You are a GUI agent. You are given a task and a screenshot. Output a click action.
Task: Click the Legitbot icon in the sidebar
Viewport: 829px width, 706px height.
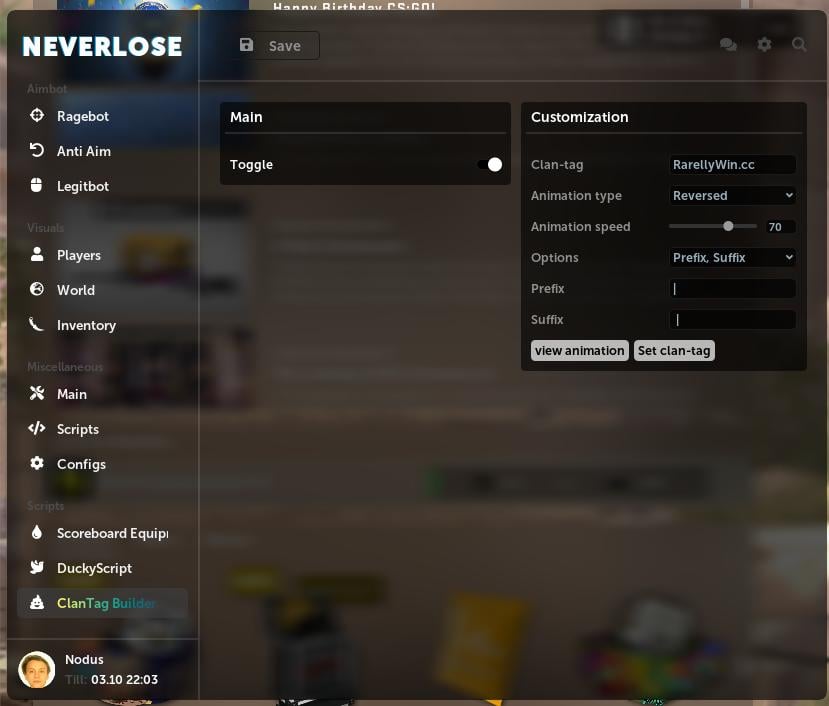[x=37, y=186]
